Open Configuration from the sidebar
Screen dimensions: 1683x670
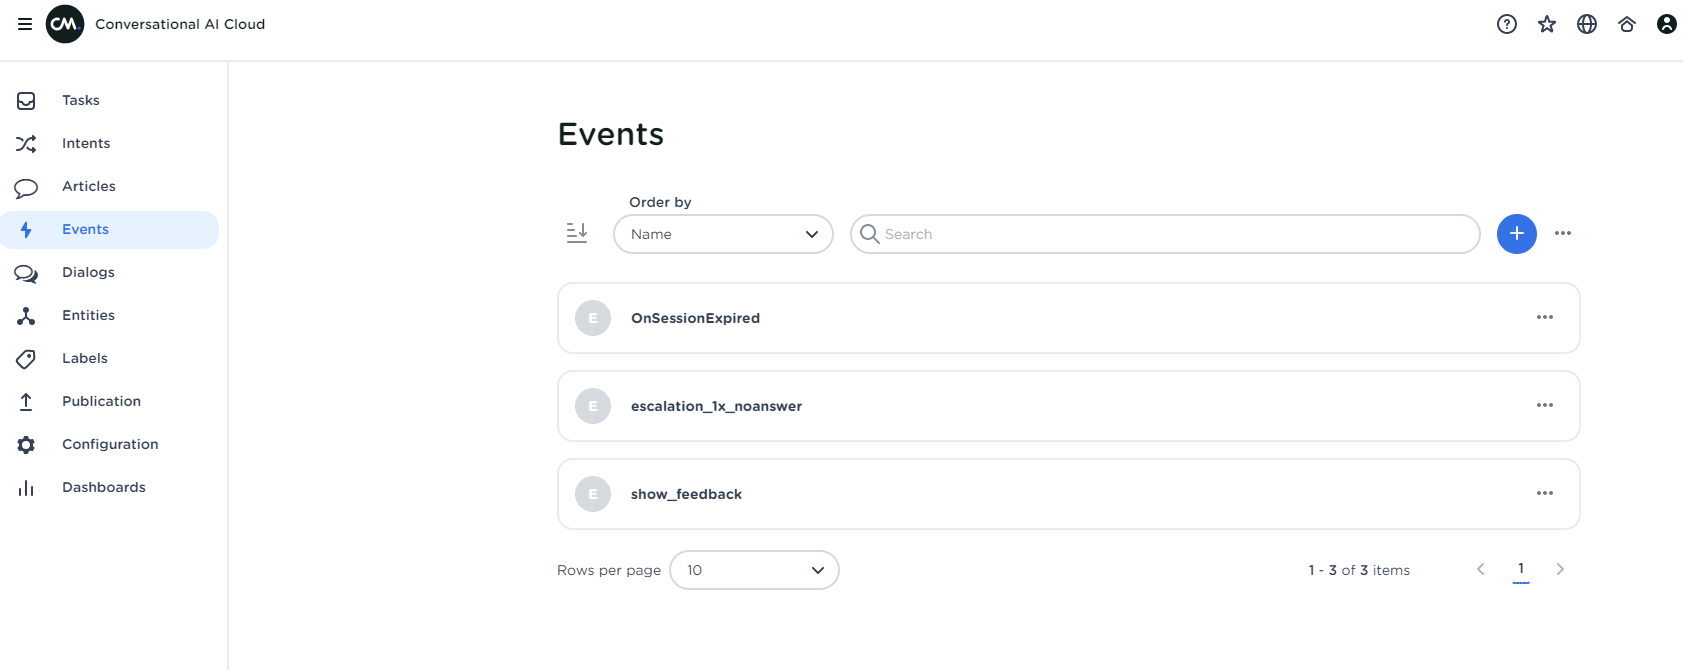click(110, 444)
